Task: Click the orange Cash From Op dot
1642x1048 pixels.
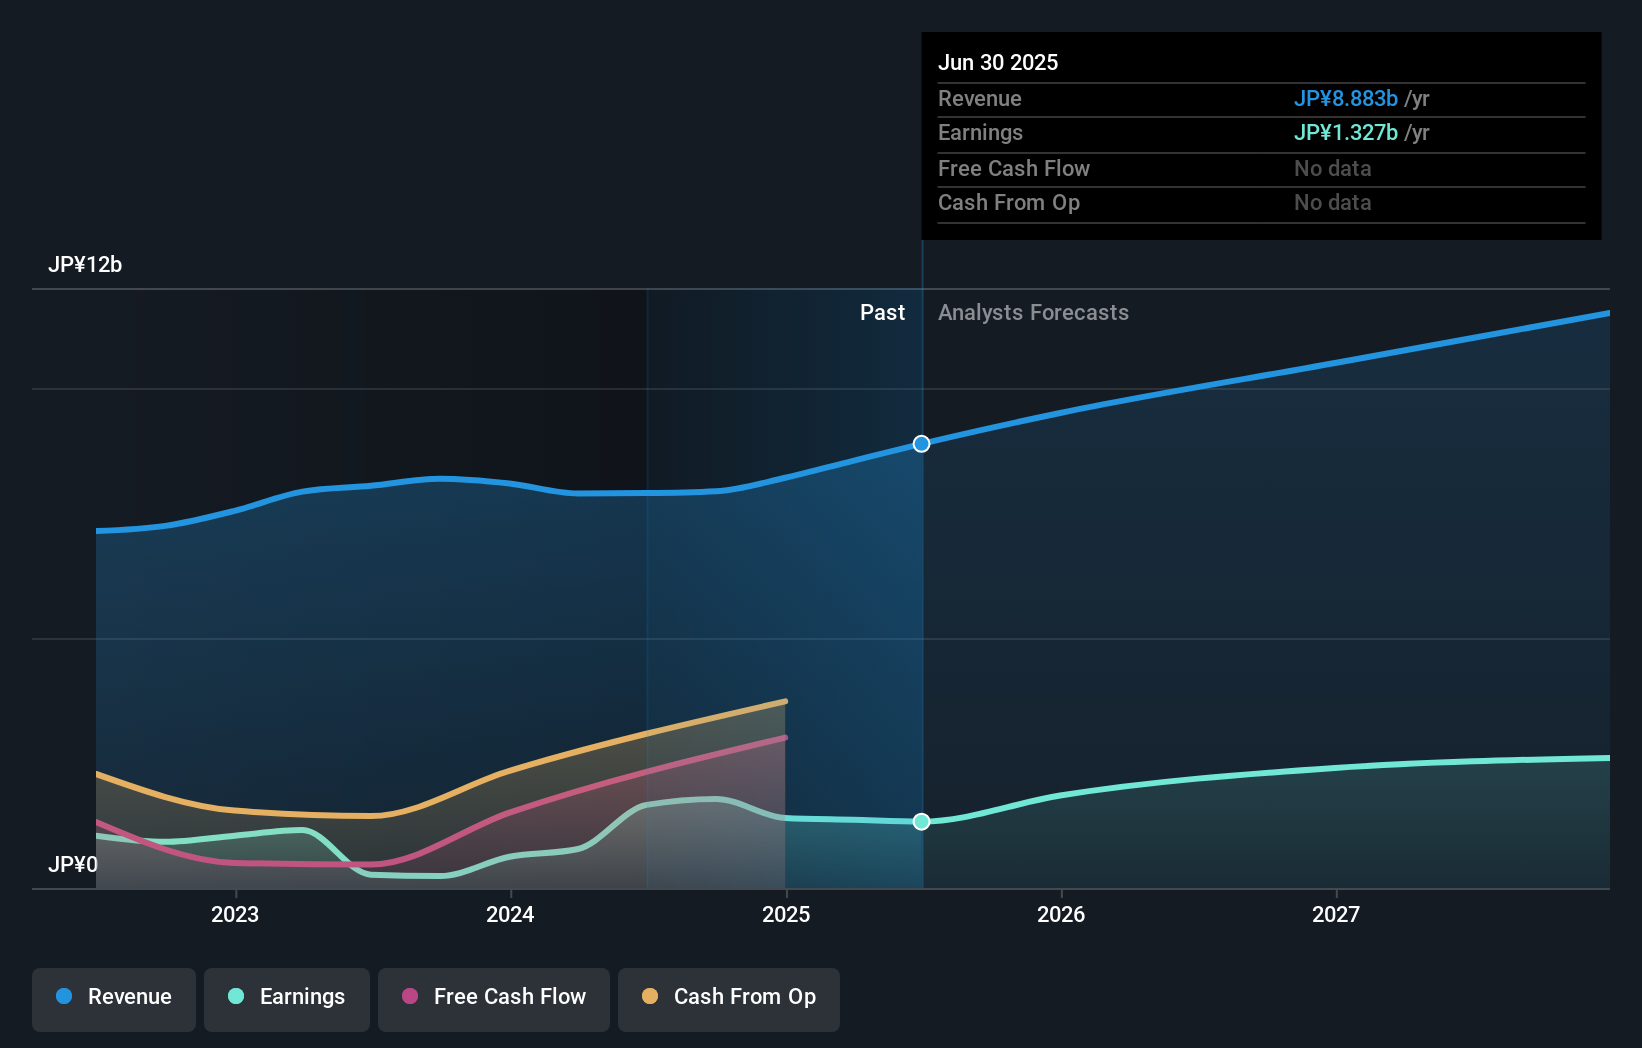Action: [x=650, y=997]
